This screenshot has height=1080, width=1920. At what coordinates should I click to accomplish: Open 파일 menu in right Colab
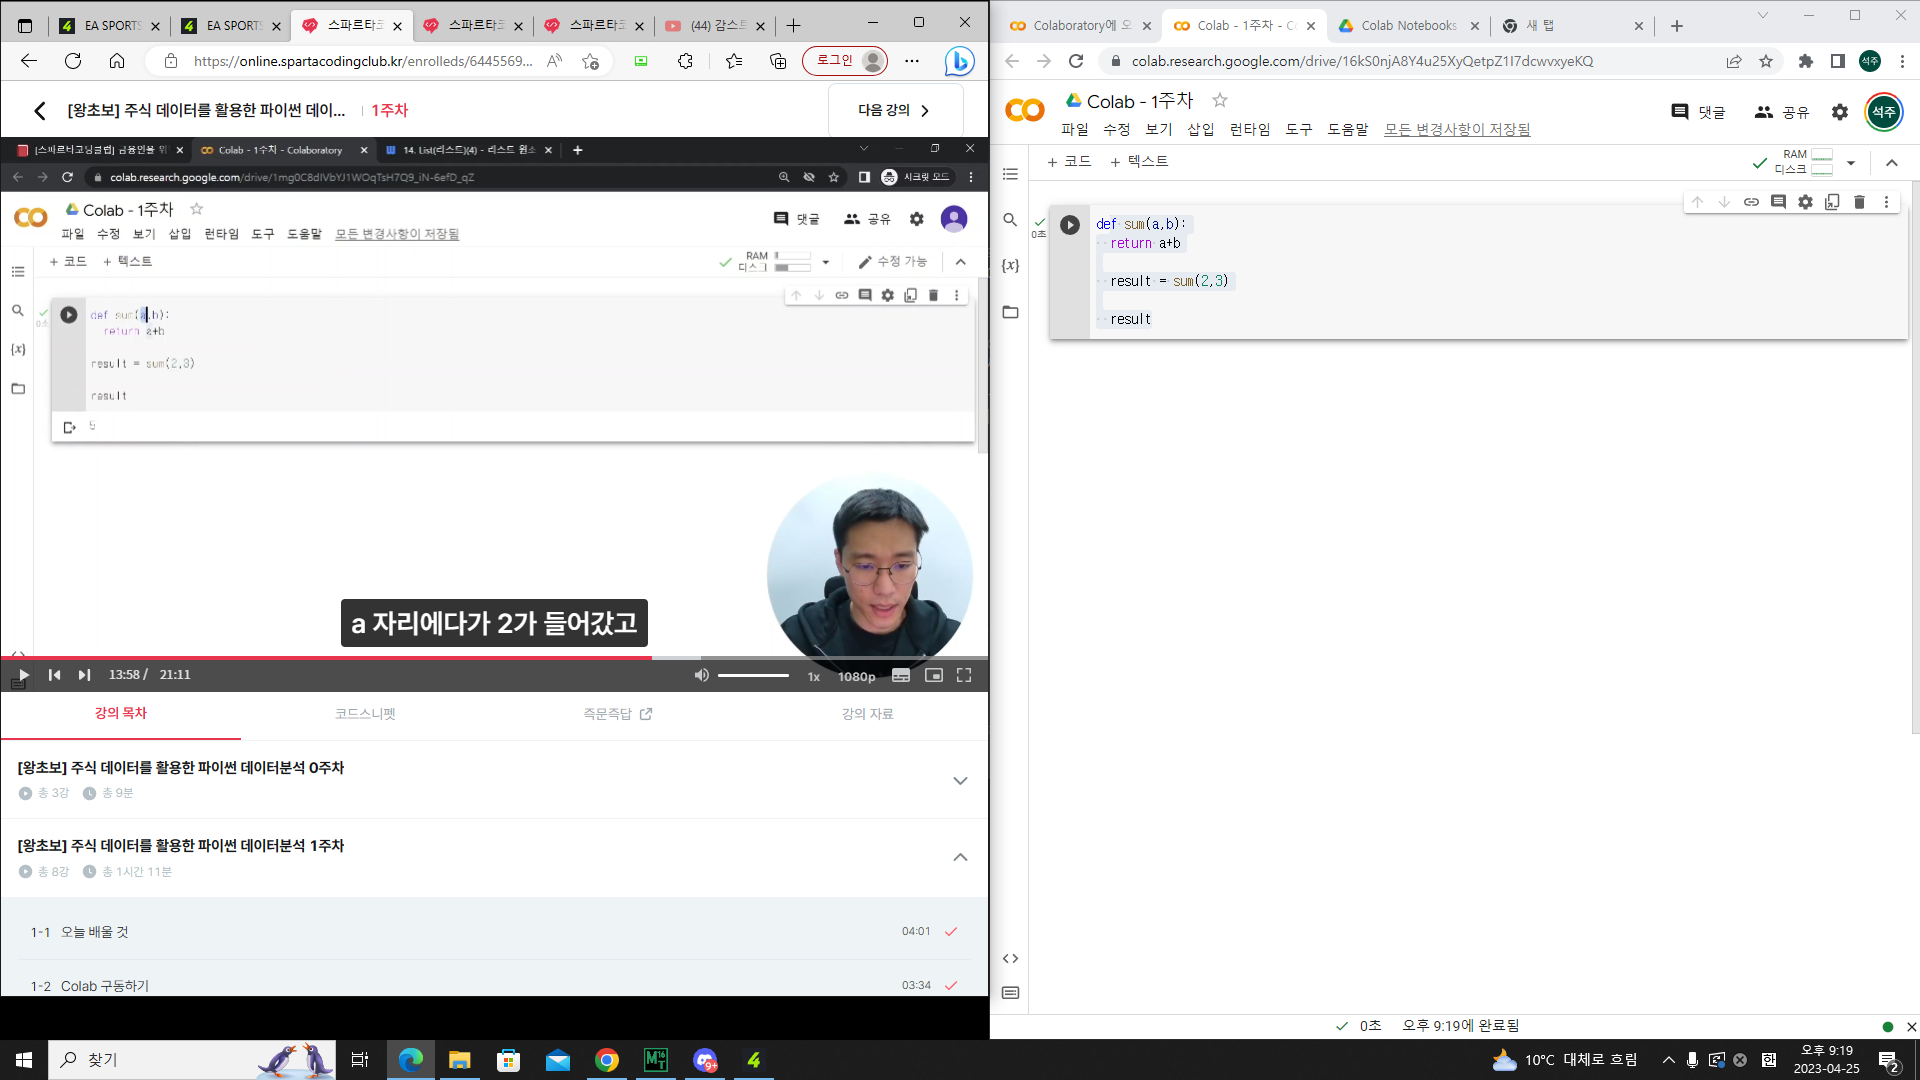(x=1074, y=129)
